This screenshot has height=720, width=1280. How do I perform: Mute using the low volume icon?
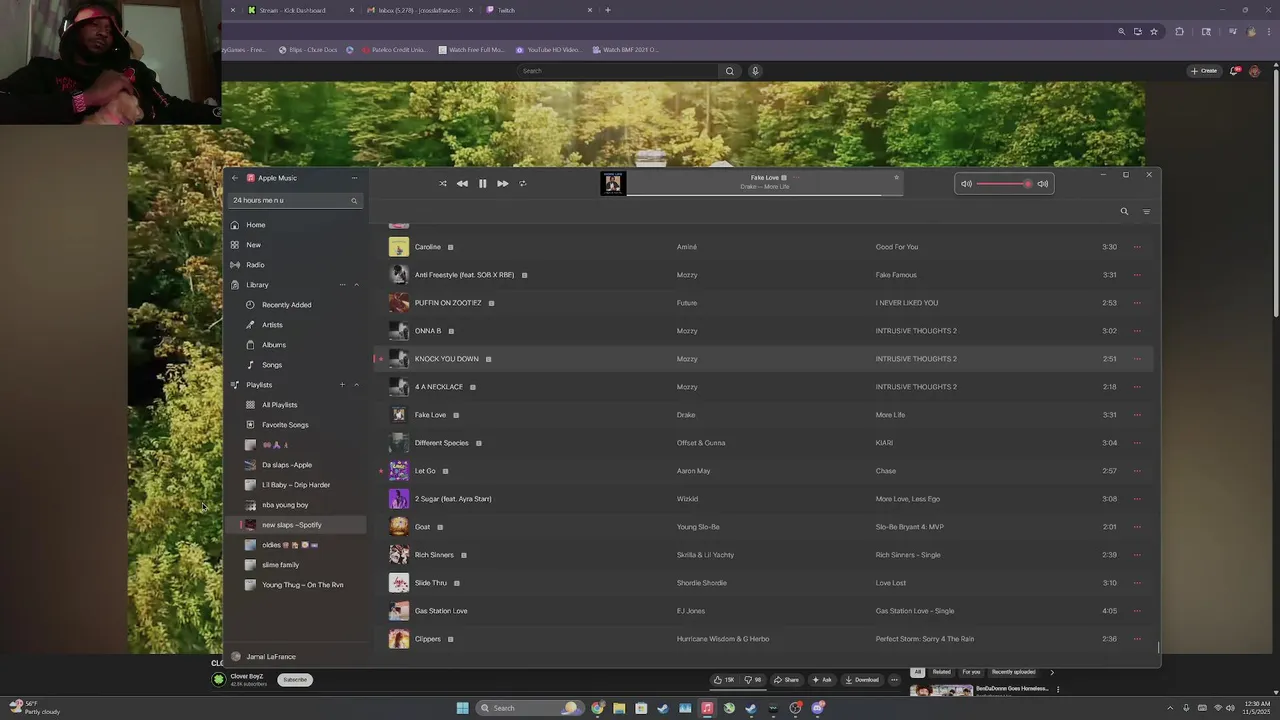click(x=966, y=184)
